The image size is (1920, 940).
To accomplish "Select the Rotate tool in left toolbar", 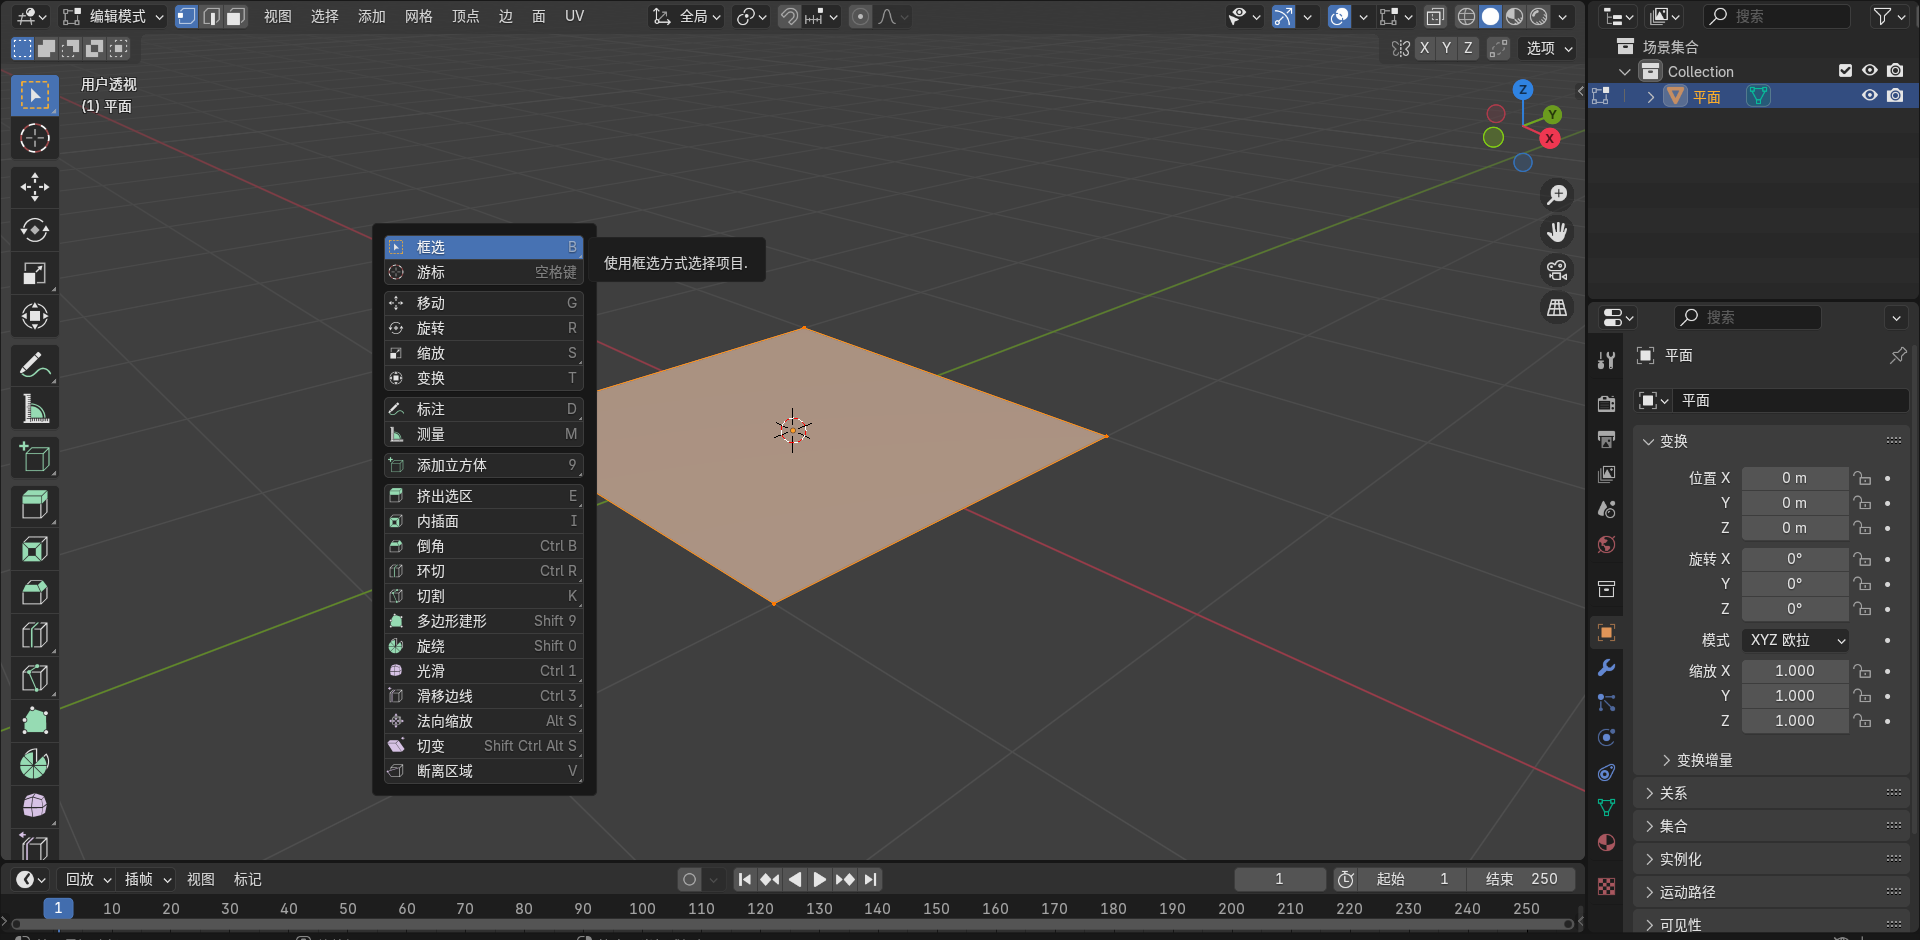I will click(35, 230).
